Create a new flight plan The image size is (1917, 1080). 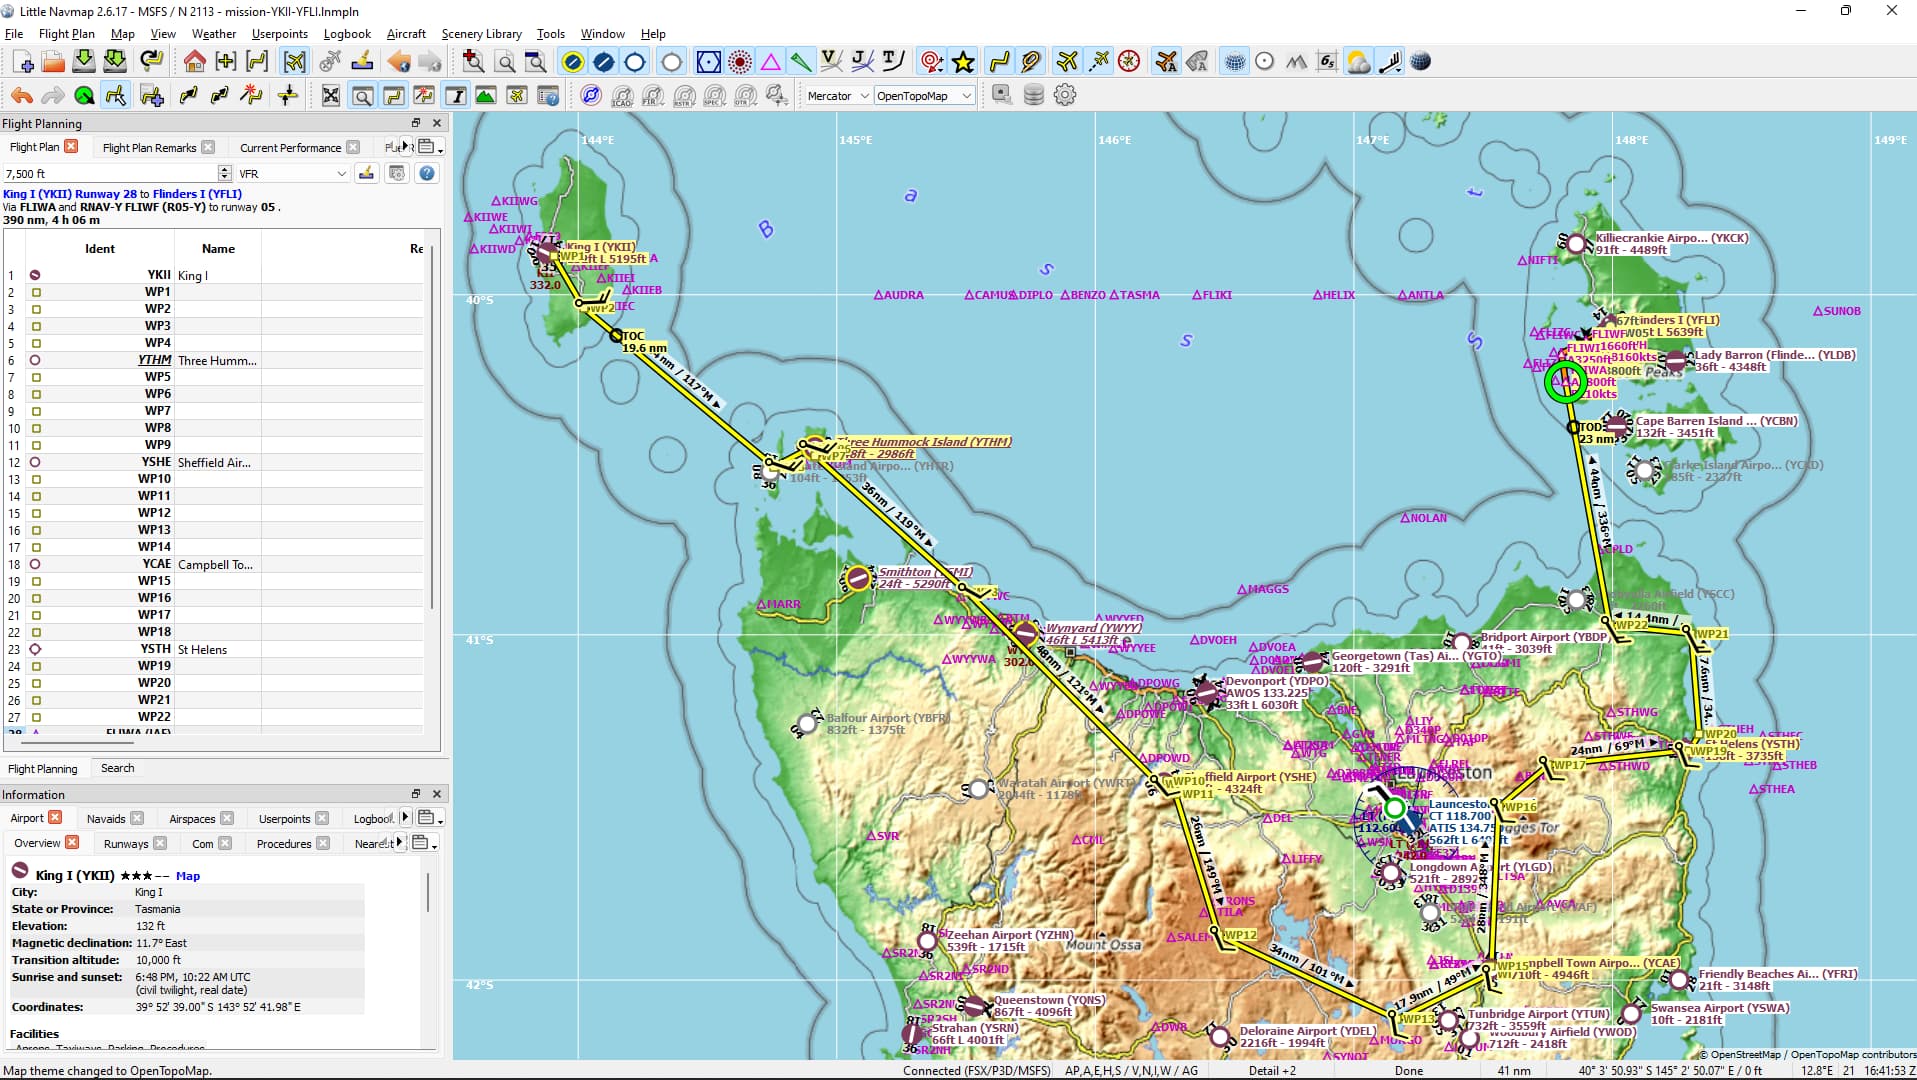pos(23,62)
